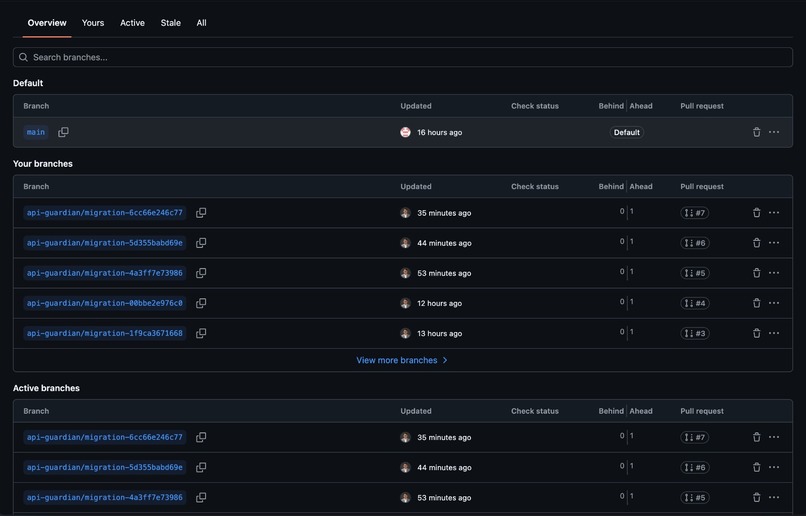Viewport: 806px width, 516px height.
Task: Open migration-5d355babd69e branch under Your branches
Action: coord(105,243)
